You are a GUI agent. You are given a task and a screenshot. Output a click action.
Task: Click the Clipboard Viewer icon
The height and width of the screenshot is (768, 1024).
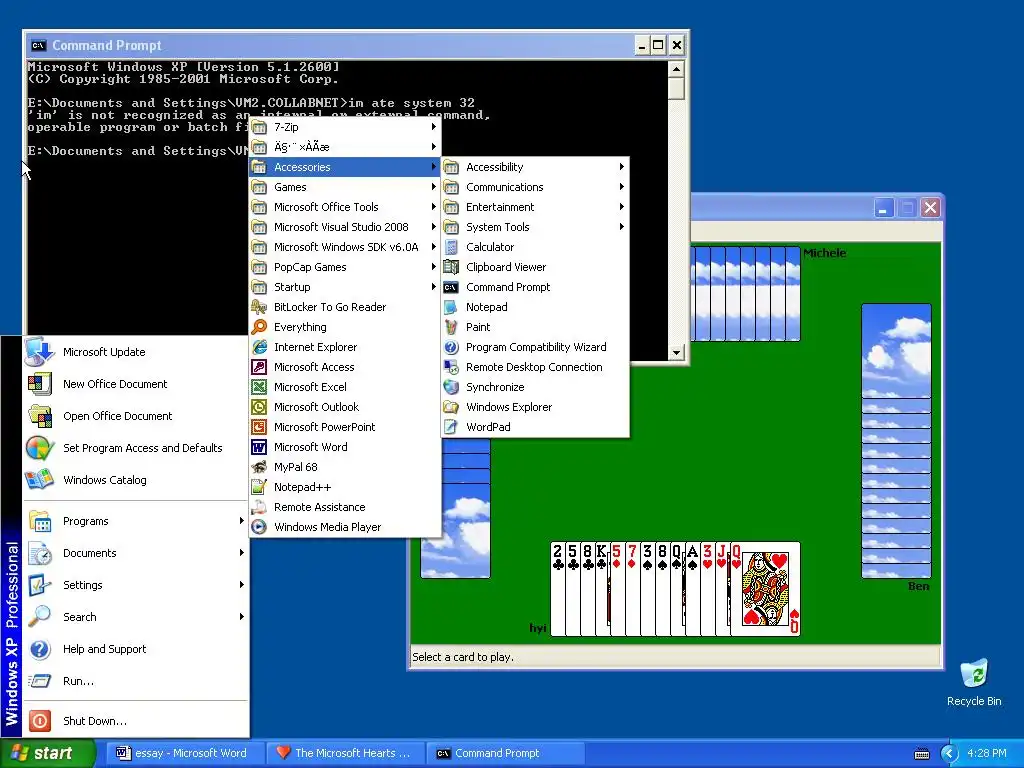(451, 267)
